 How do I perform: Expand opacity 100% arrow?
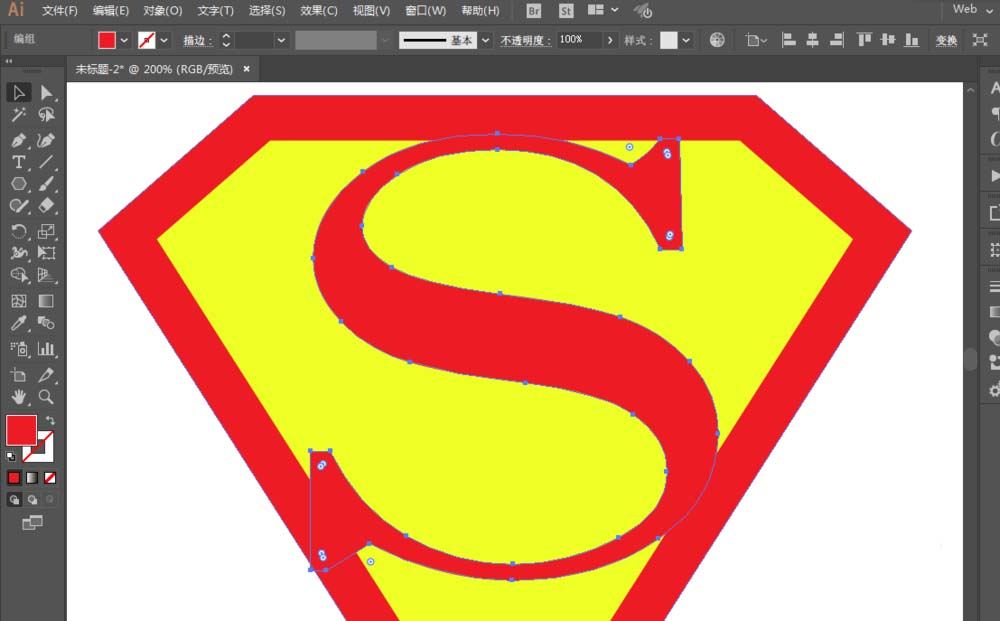(610, 40)
